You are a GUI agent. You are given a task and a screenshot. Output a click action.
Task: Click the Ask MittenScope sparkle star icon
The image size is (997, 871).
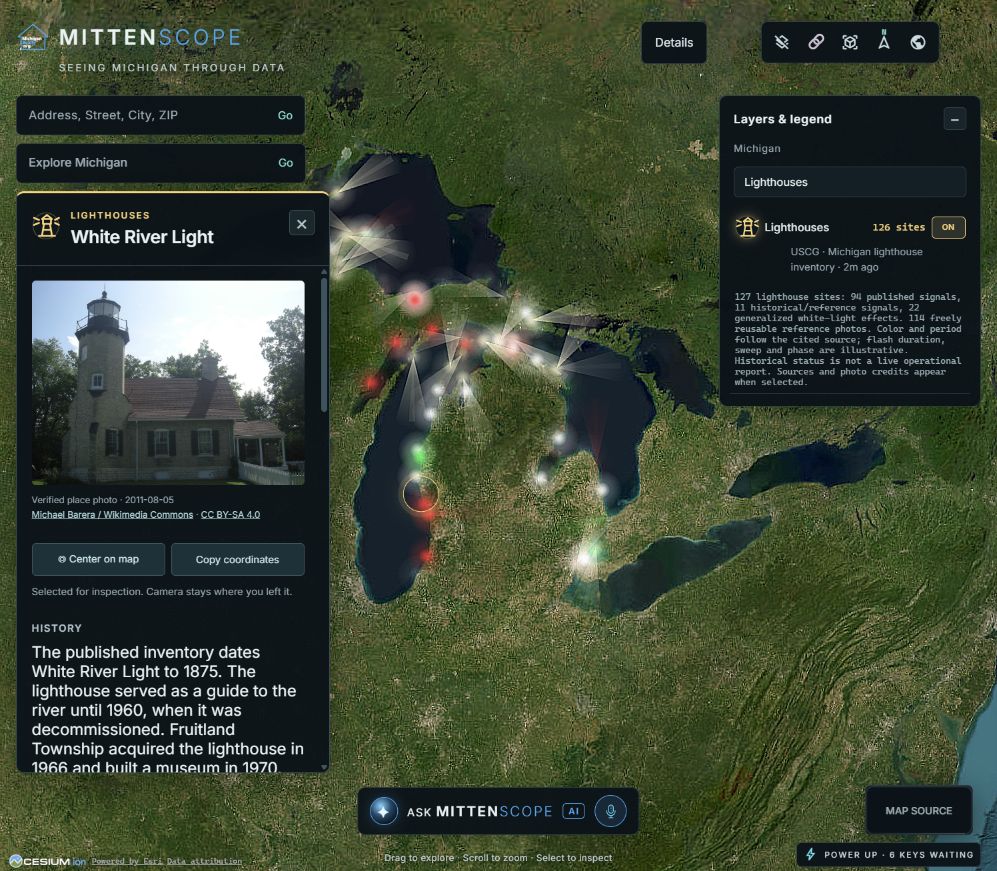coord(383,811)
